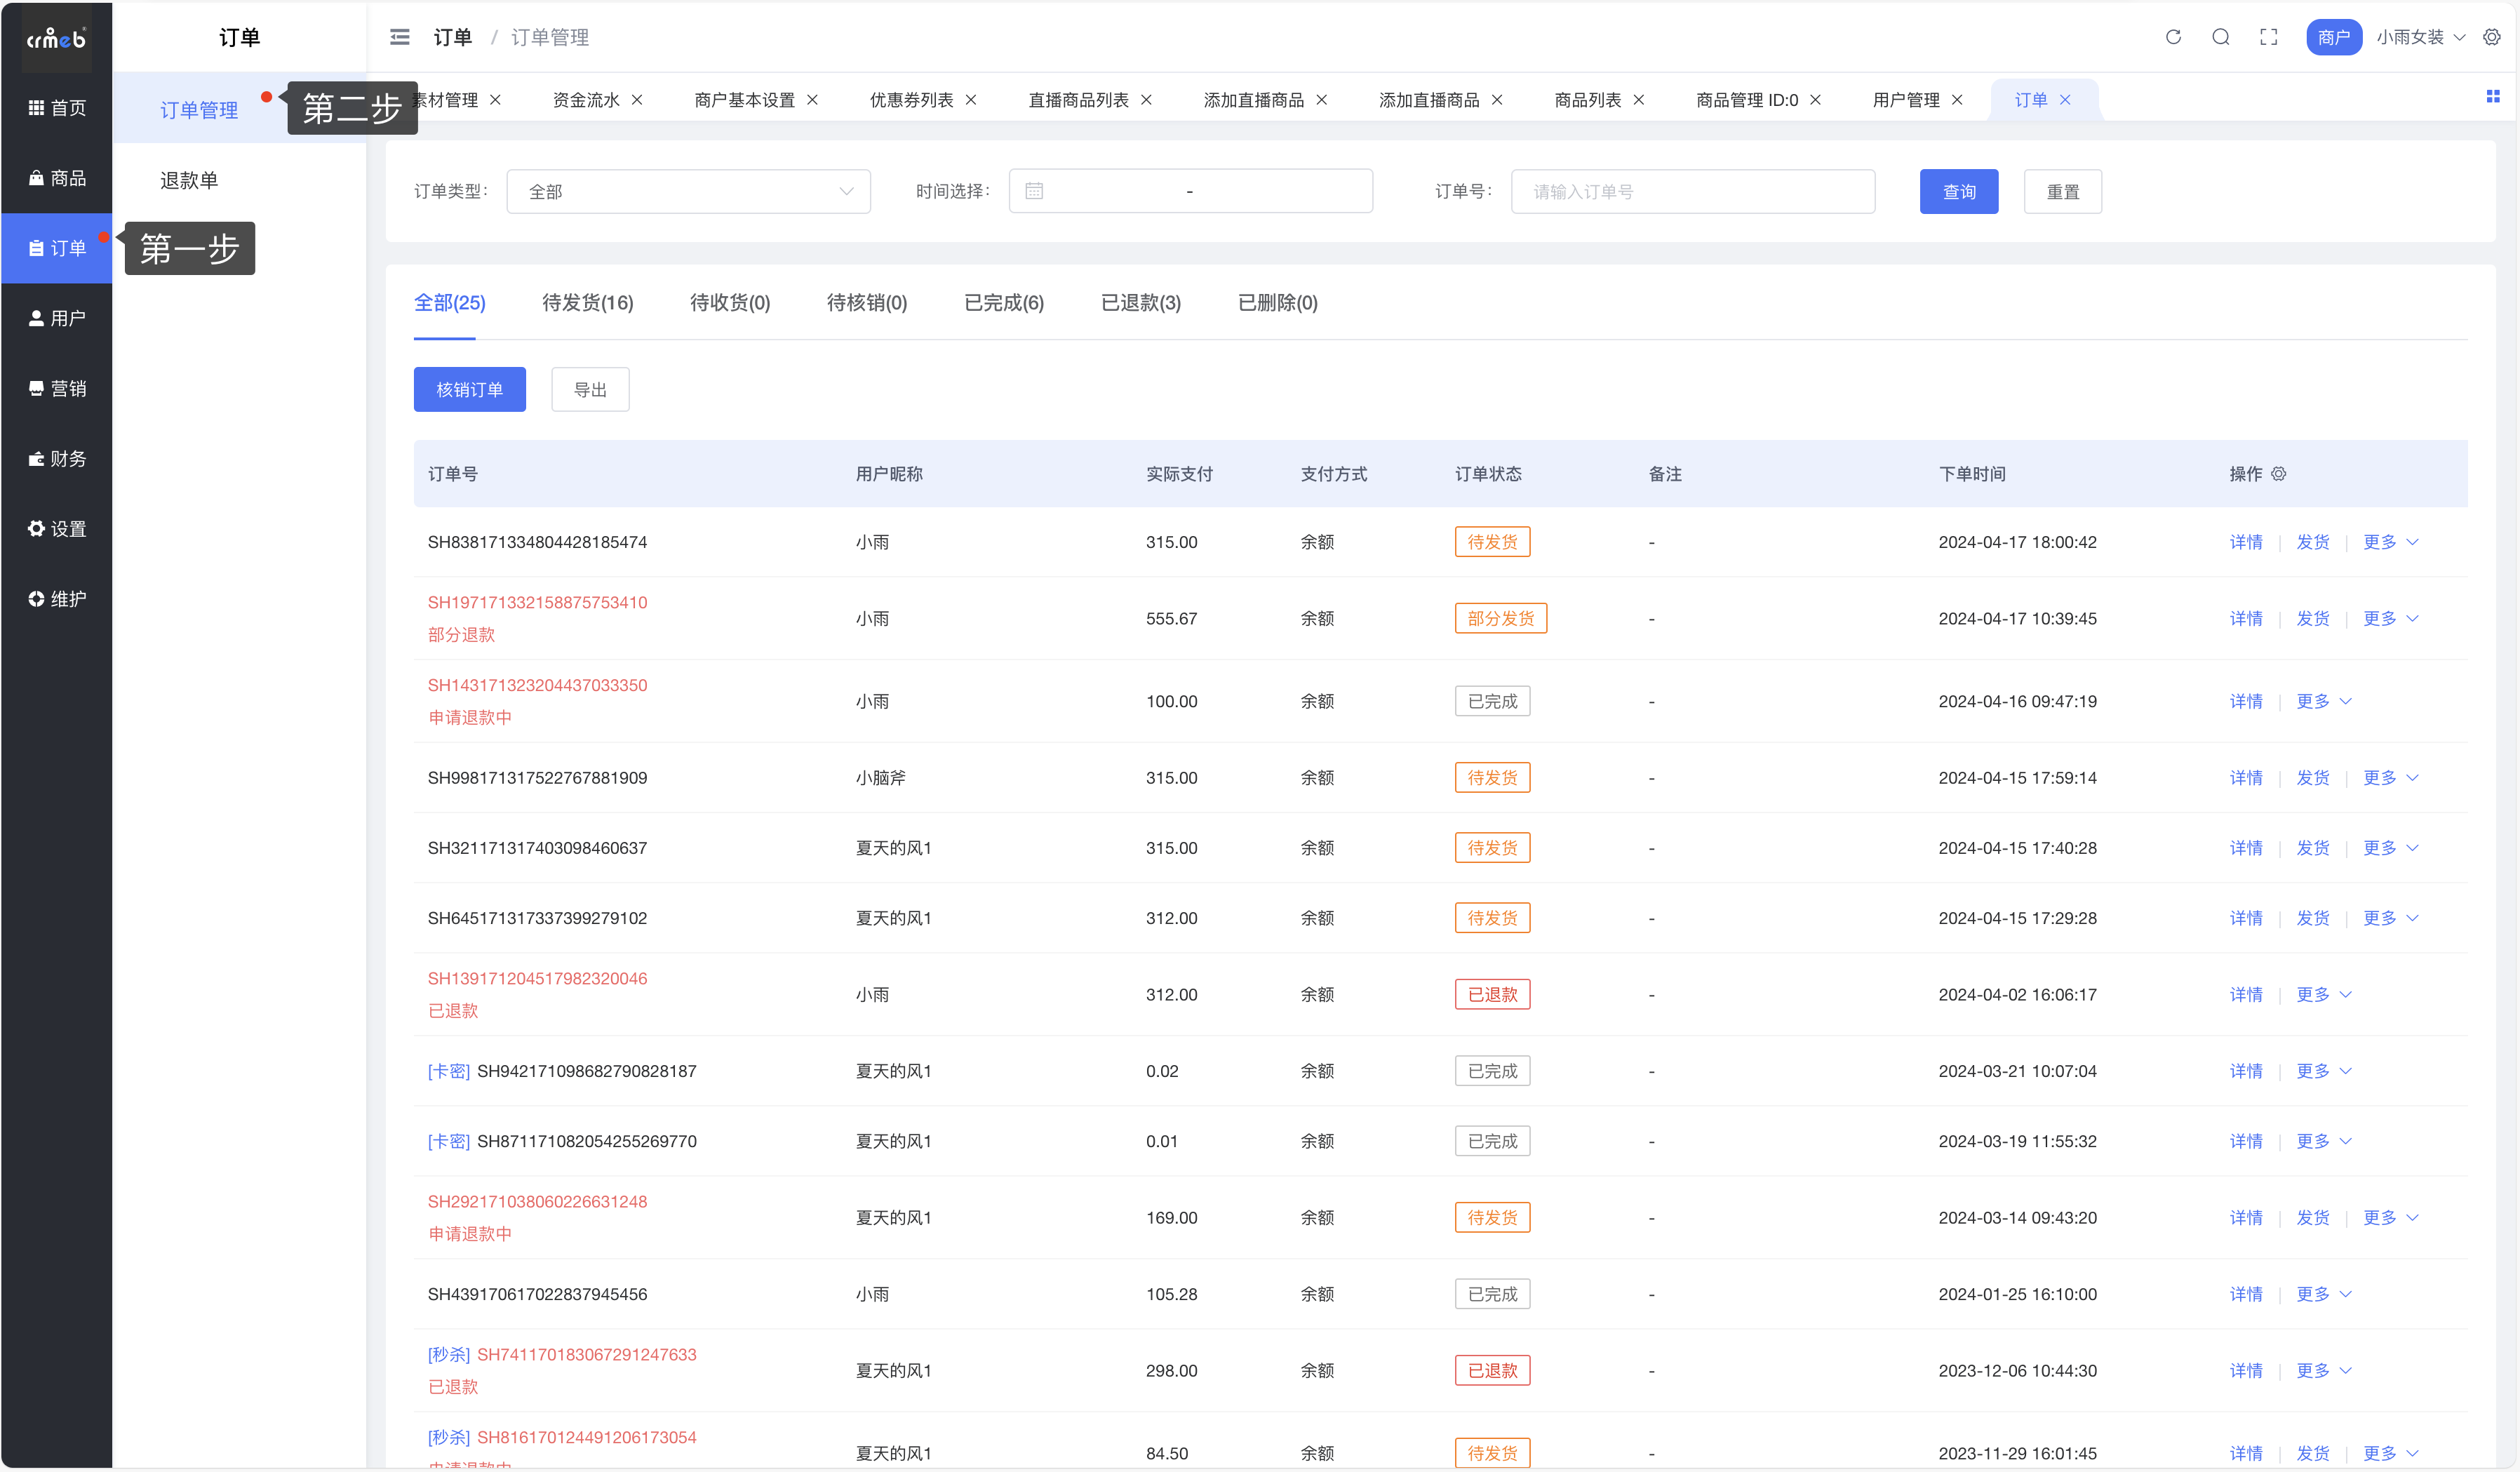
Task: Open search with the magnifier icon
Action: (x=2221, y=37)
